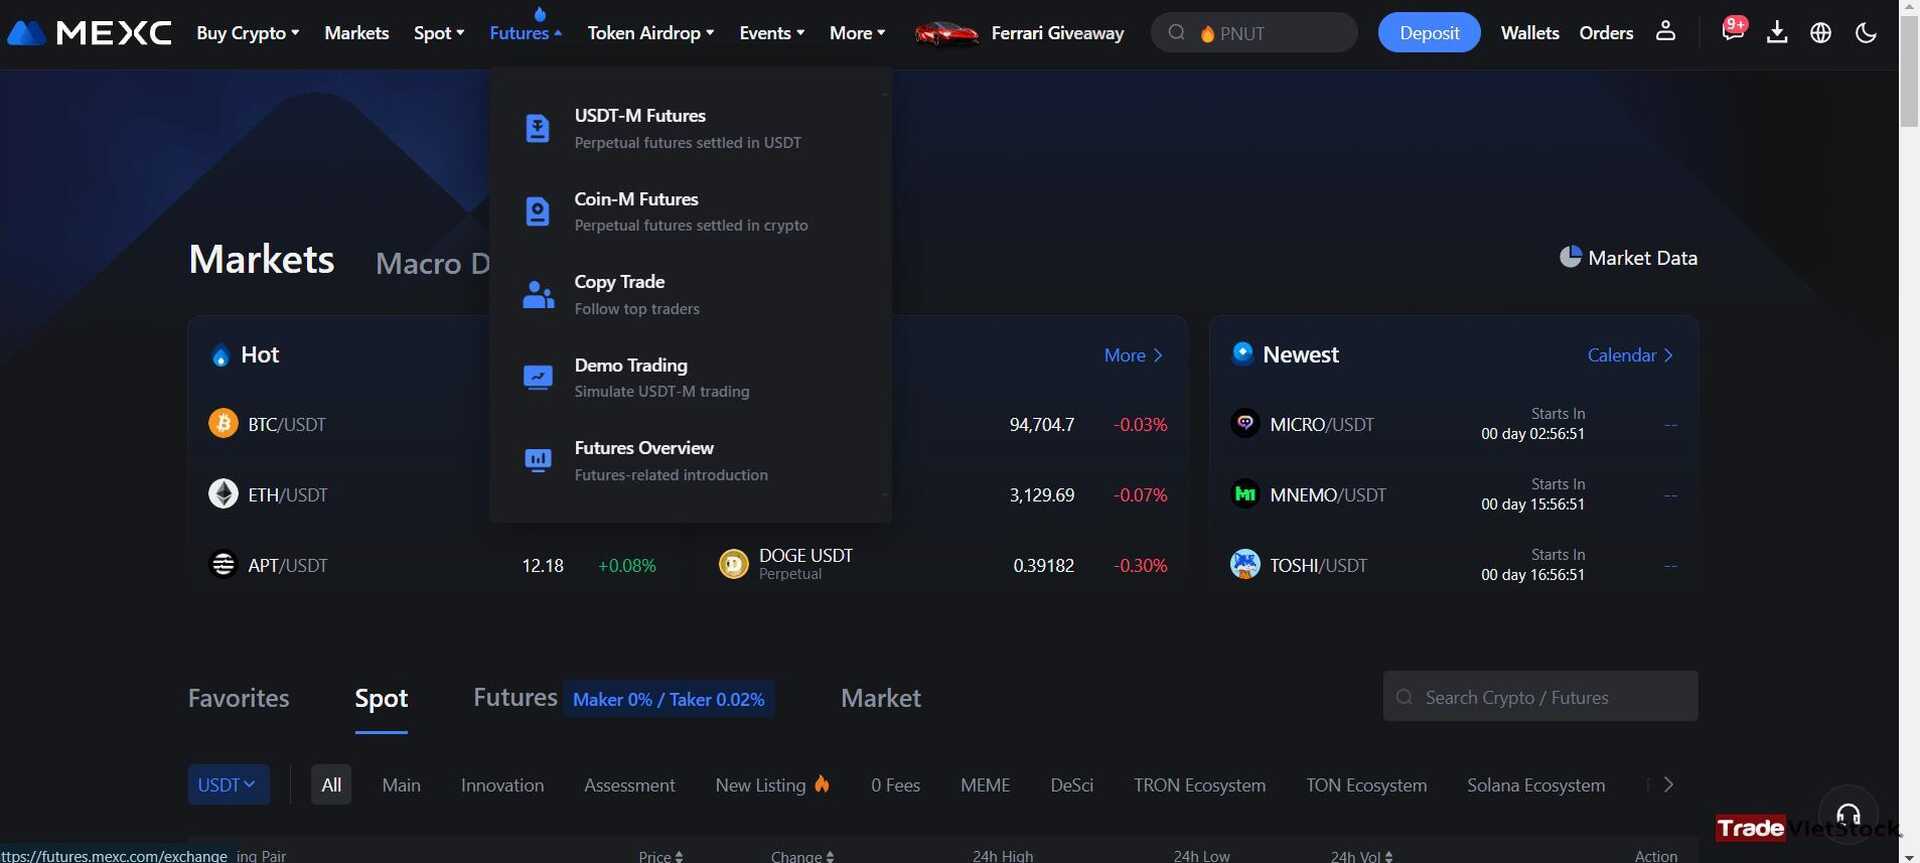Image resolution: width=1920 pixels, height=863 pixels.
Task: Open notifications message icon with 9+ badge
Action: (x=1733, y=30)
